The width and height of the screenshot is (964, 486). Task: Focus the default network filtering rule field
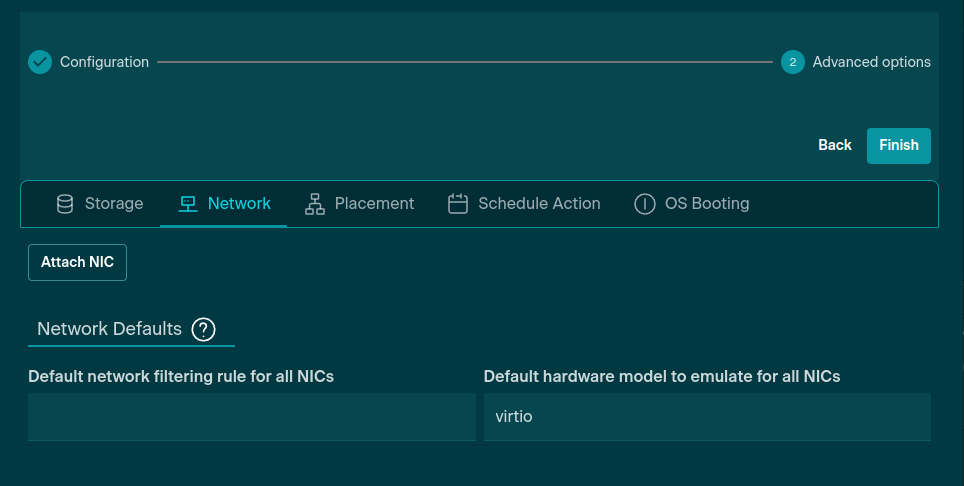pyautogui.click(x=251, y=416)
